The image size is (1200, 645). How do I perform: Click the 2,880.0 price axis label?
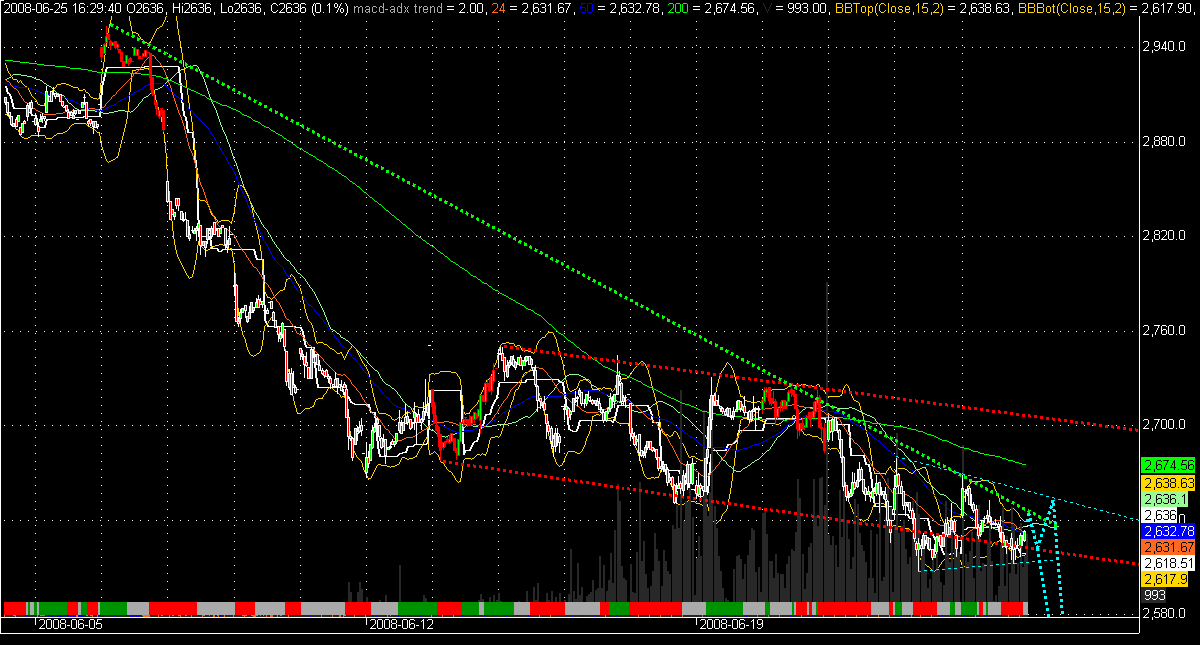tap(1166, 141)
